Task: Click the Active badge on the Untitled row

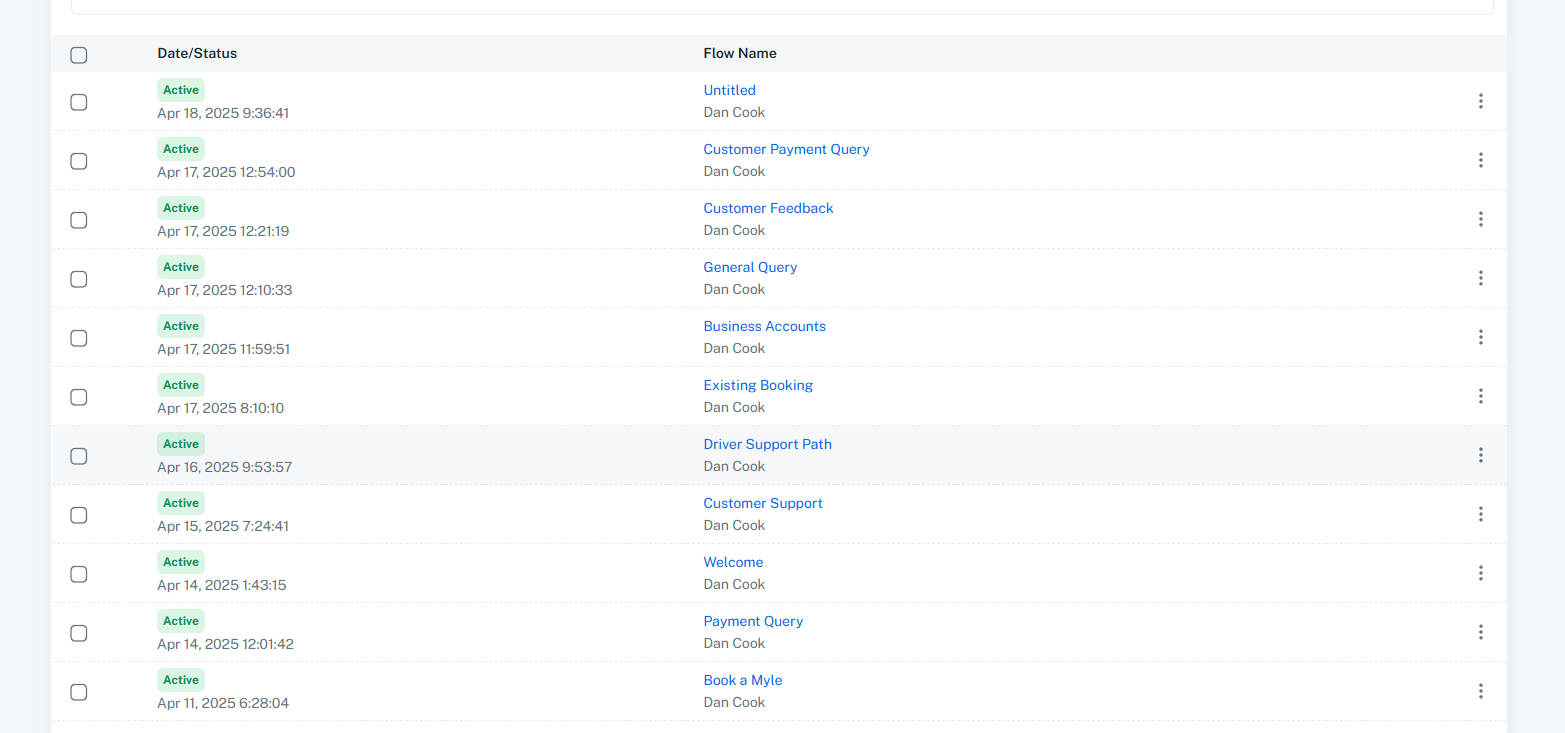Action: pyautogui.click(x=181, y=90)
